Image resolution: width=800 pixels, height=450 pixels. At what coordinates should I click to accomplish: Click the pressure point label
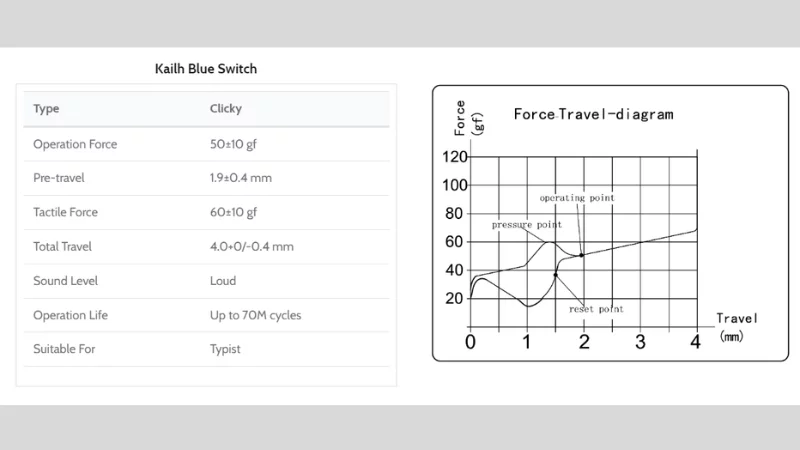point(527,225)
